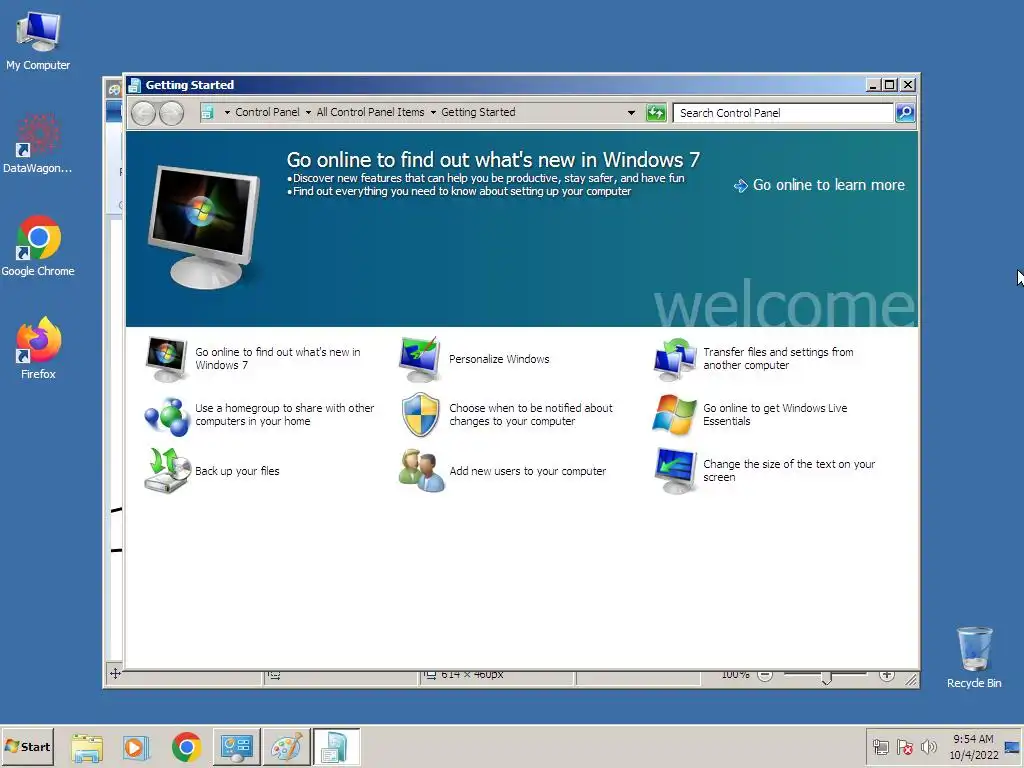Click the Getting Started window title bar

pyautogui.click(x=496, y=85)
